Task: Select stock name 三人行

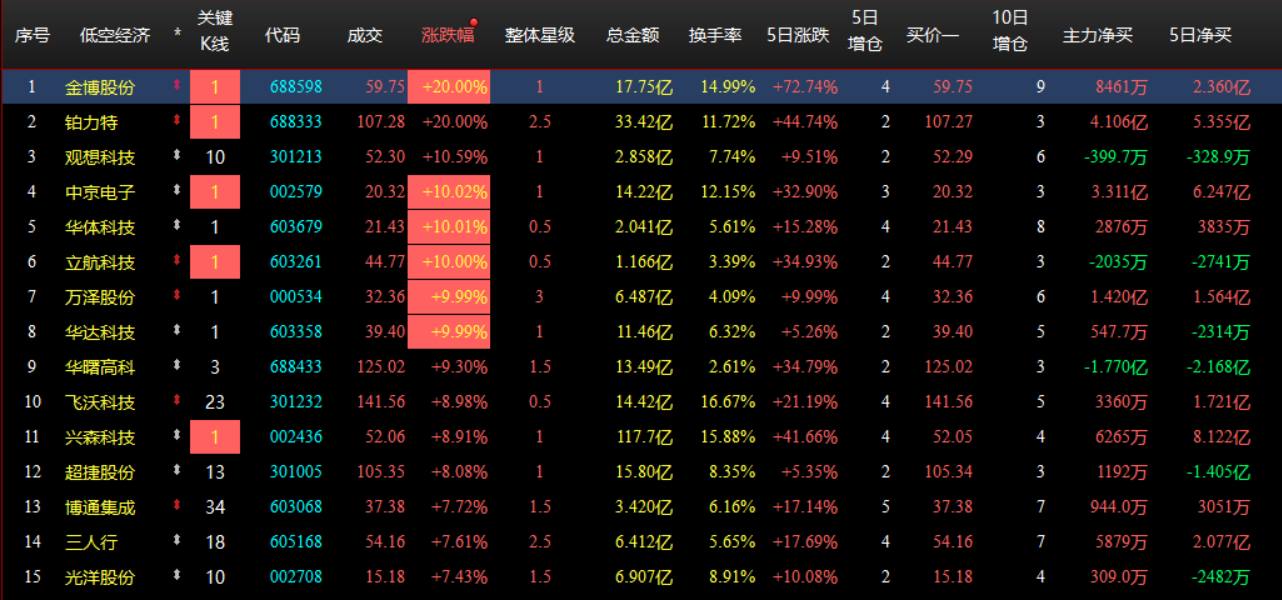Action: click(x=91, y=542)
